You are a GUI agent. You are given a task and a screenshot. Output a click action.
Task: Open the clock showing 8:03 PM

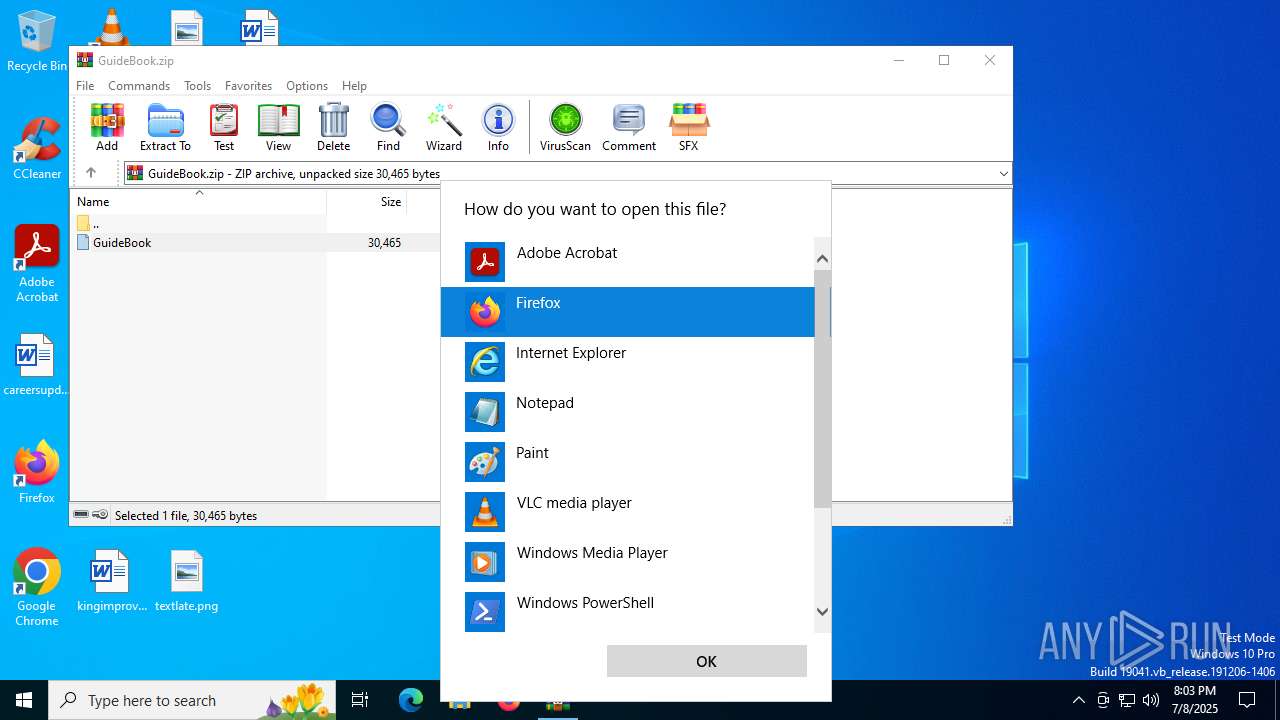[1194, 700]
